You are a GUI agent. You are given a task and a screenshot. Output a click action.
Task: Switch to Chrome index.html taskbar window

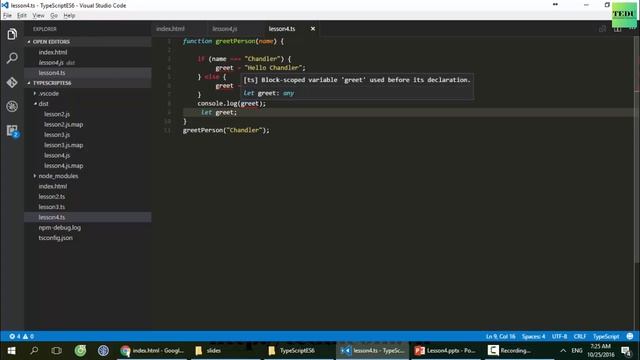pyautogui.click(x=152, y=351)
